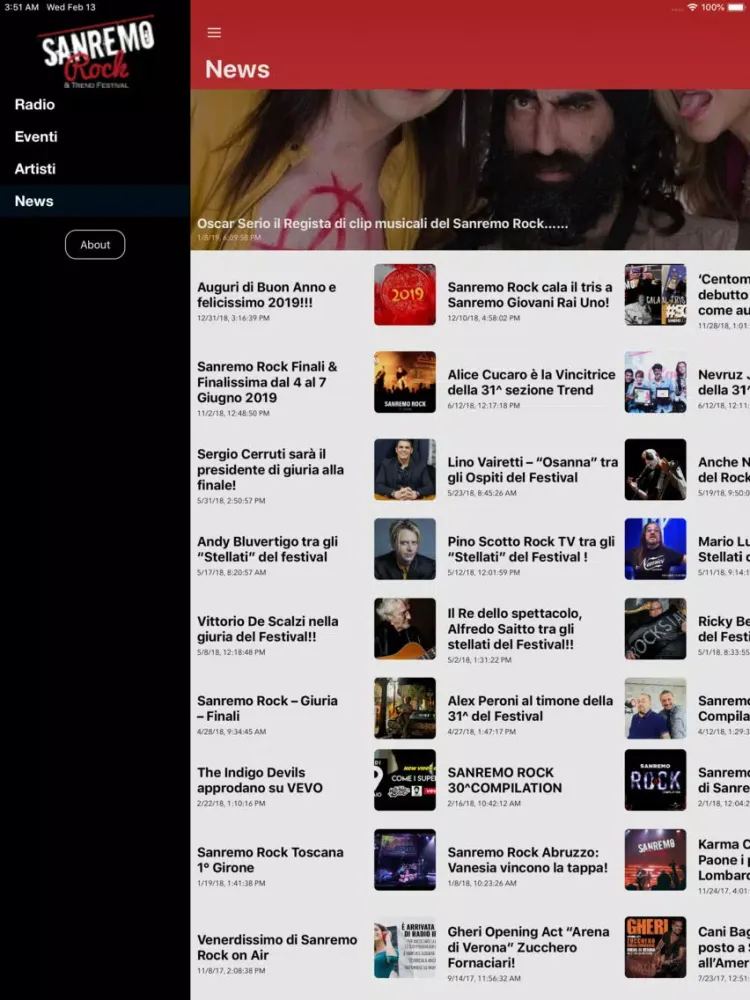Tap the Lino Vairetti guitarist thumbnail

(656, 469)
